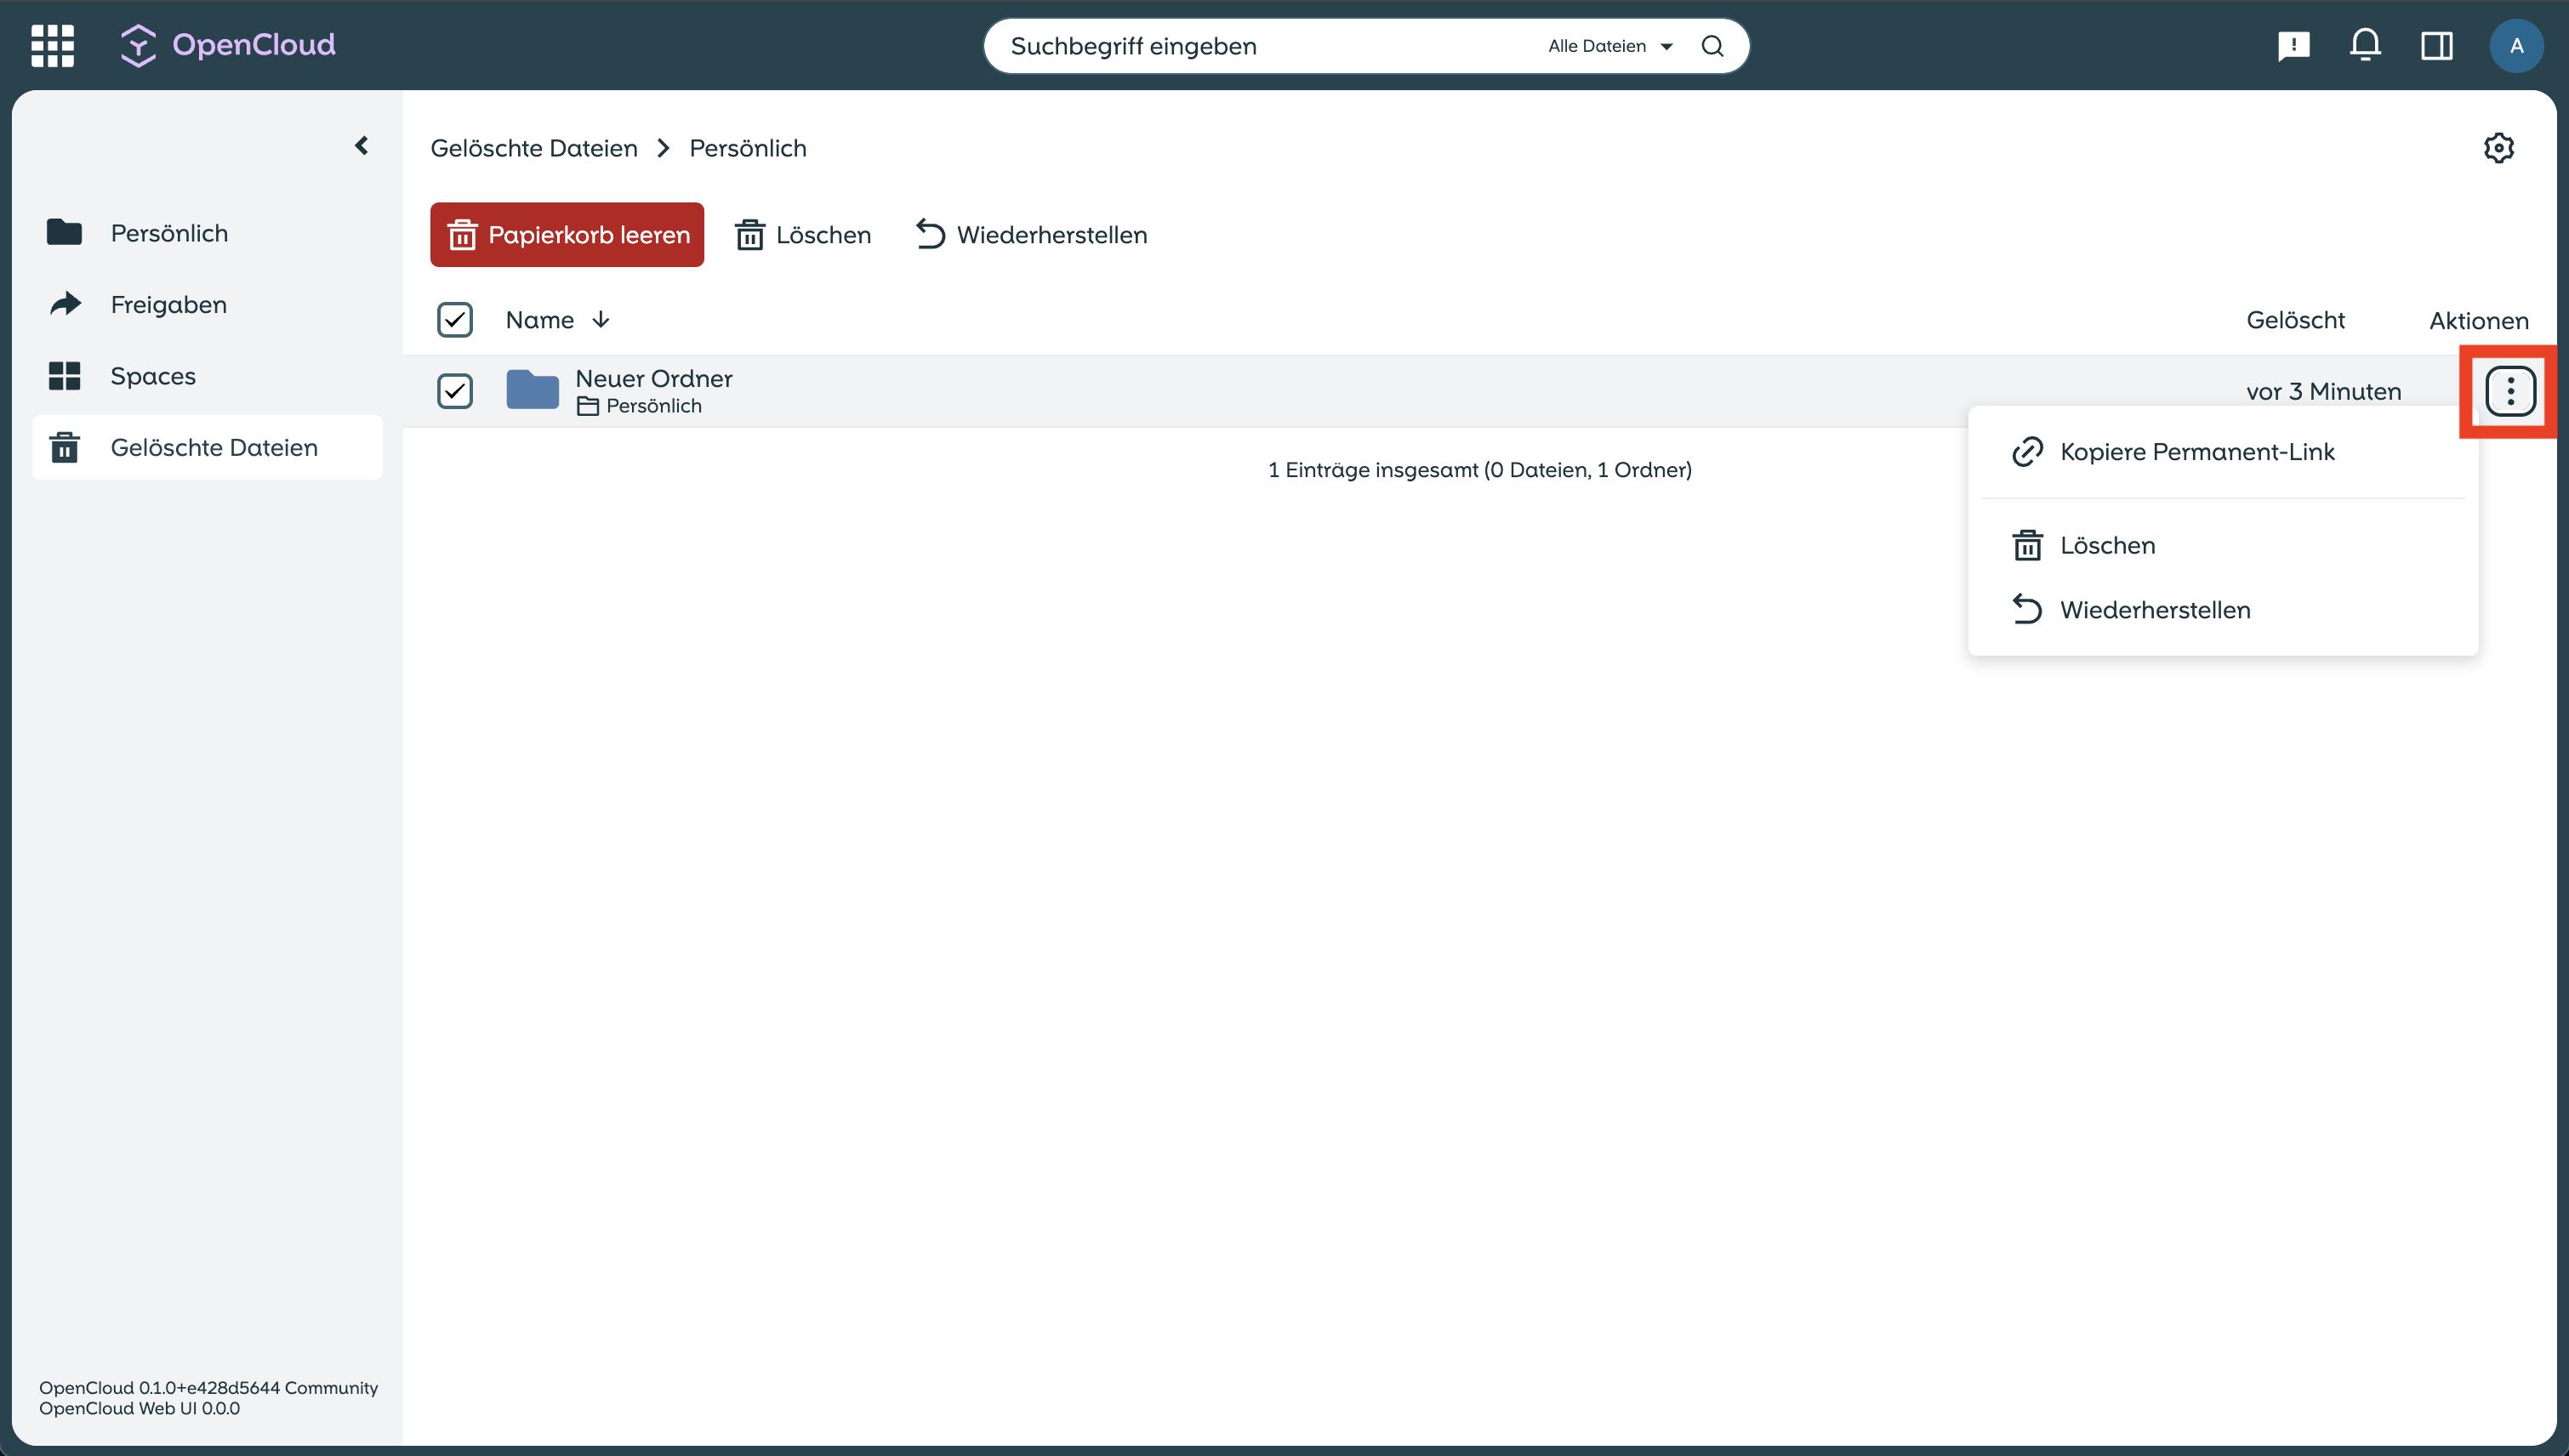
Task: Open Gelöschte Dateien in the sidebar
Action: 207,447
